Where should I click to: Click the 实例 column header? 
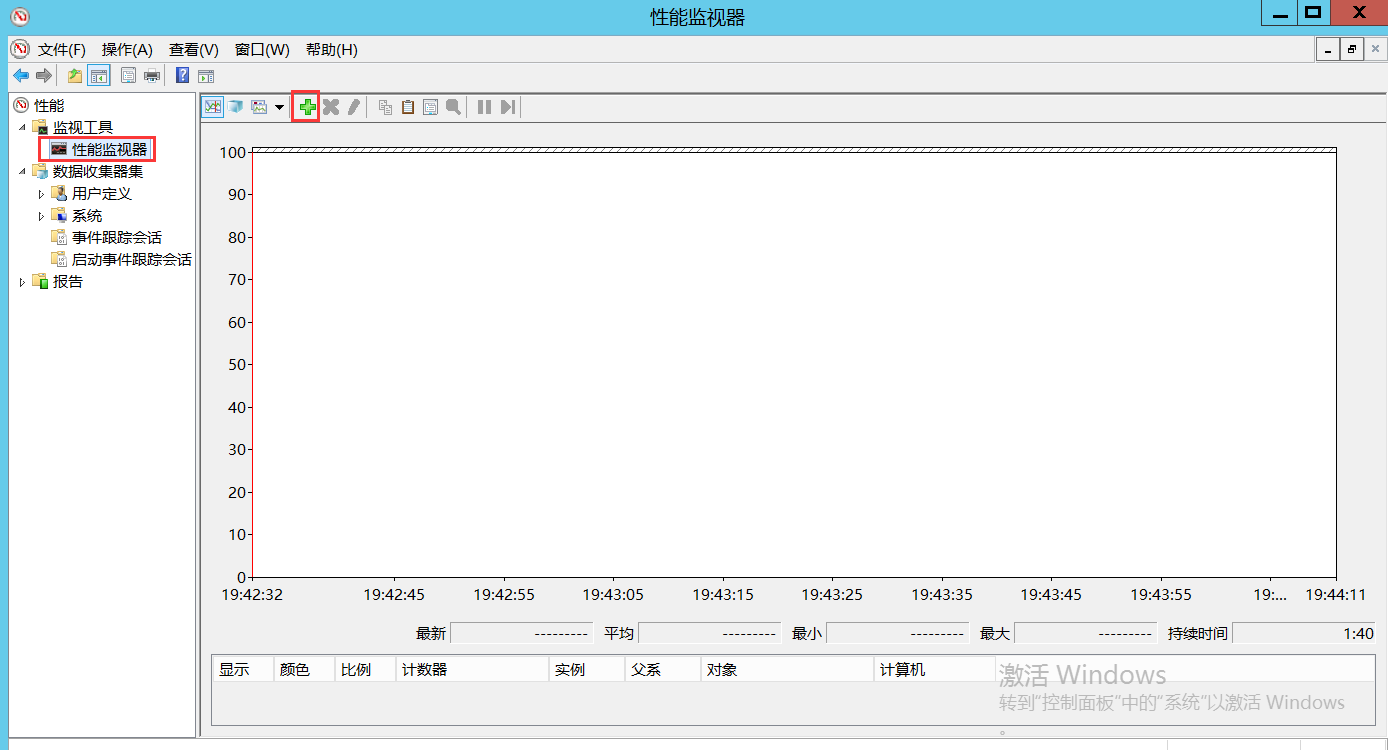(x=587, y=670)
